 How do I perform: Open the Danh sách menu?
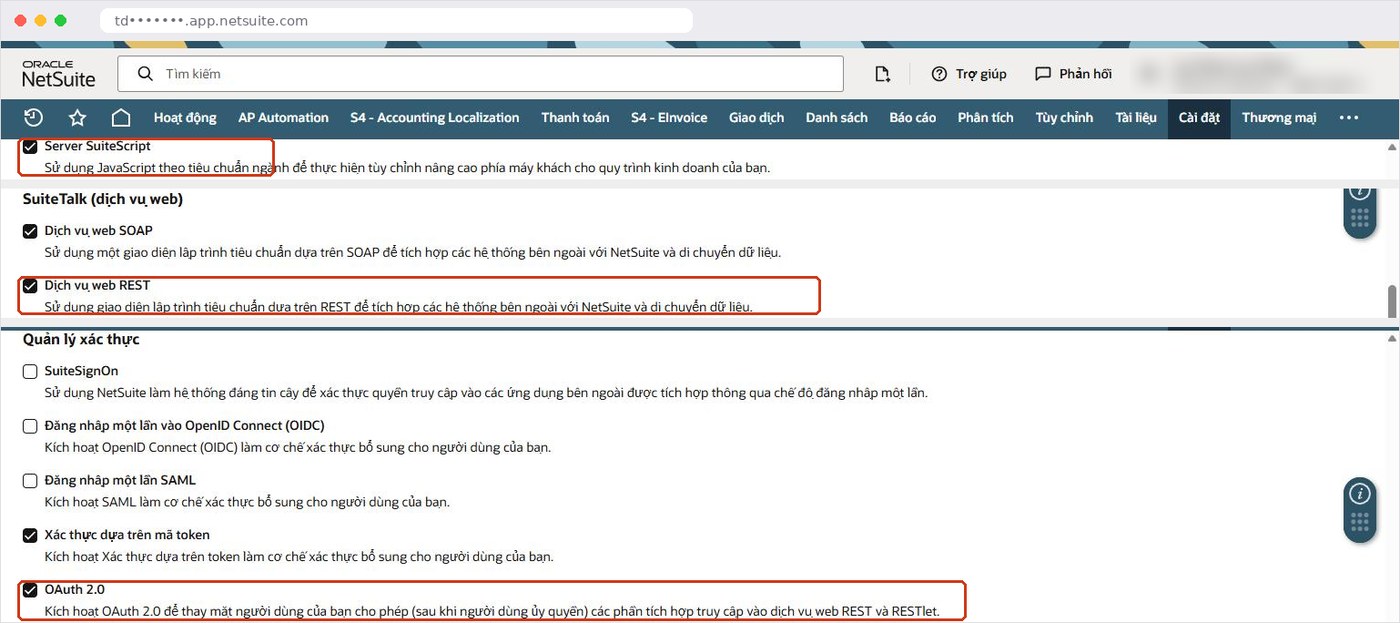tap(837, 118)
